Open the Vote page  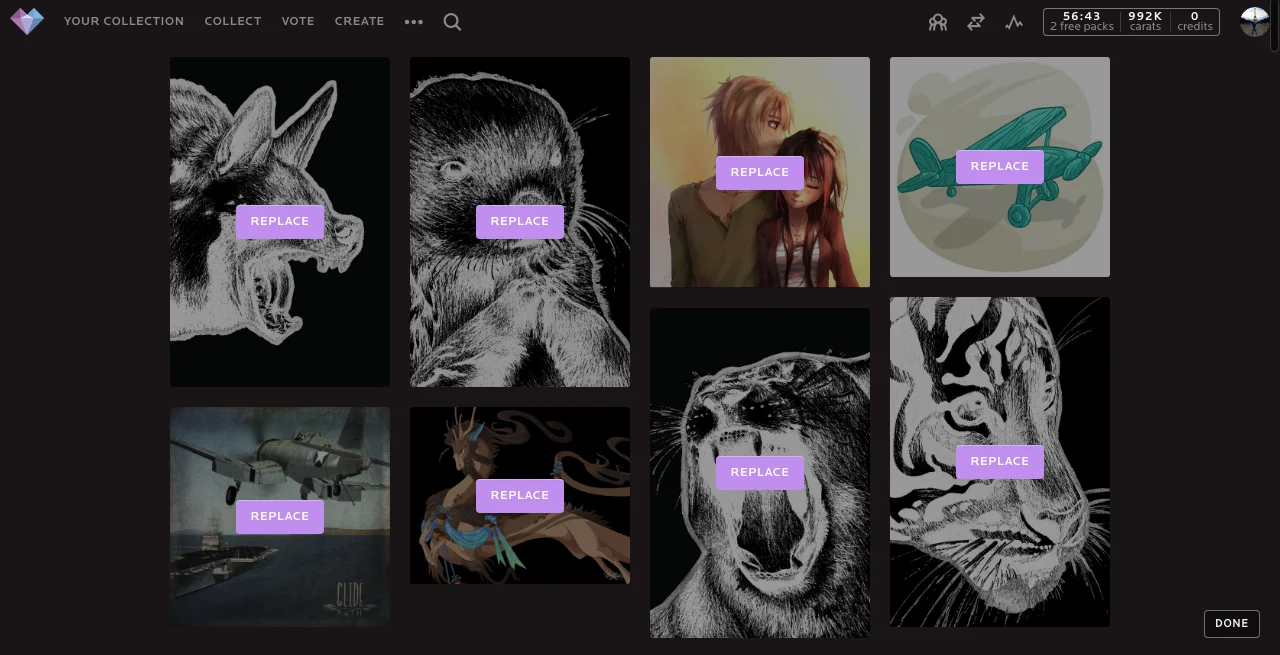pyautogui.click(x=298, y=21)
